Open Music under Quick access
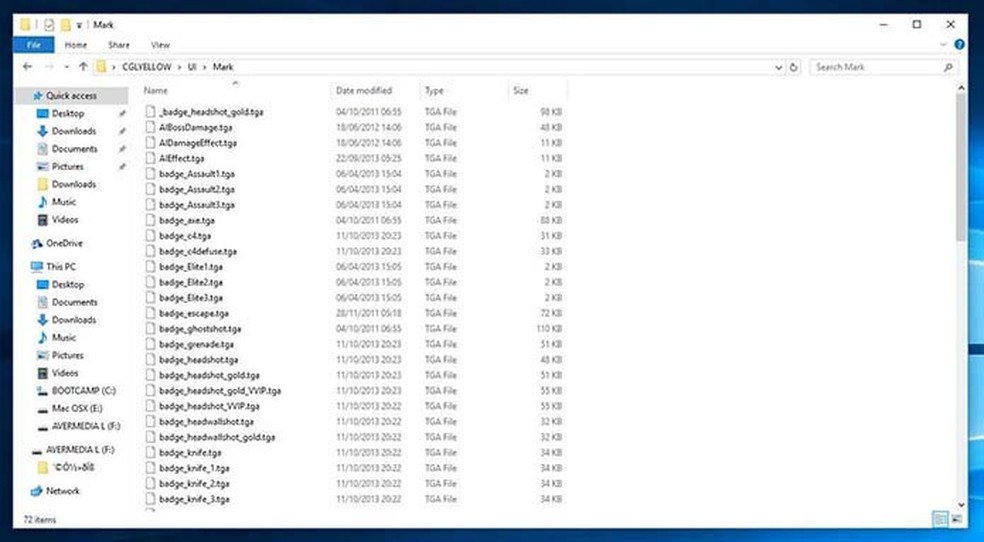The height and width of the screenshot is (542, 984). point(63,202)
